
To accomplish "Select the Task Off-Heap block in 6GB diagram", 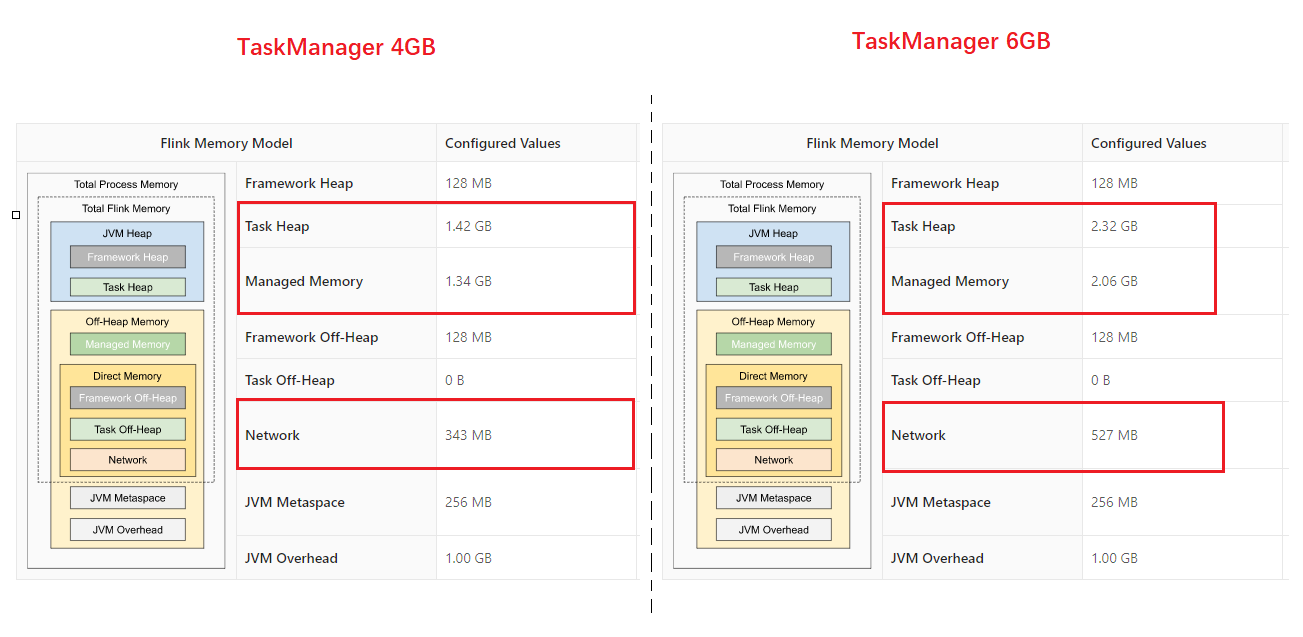I will click(x=773, y=428).
